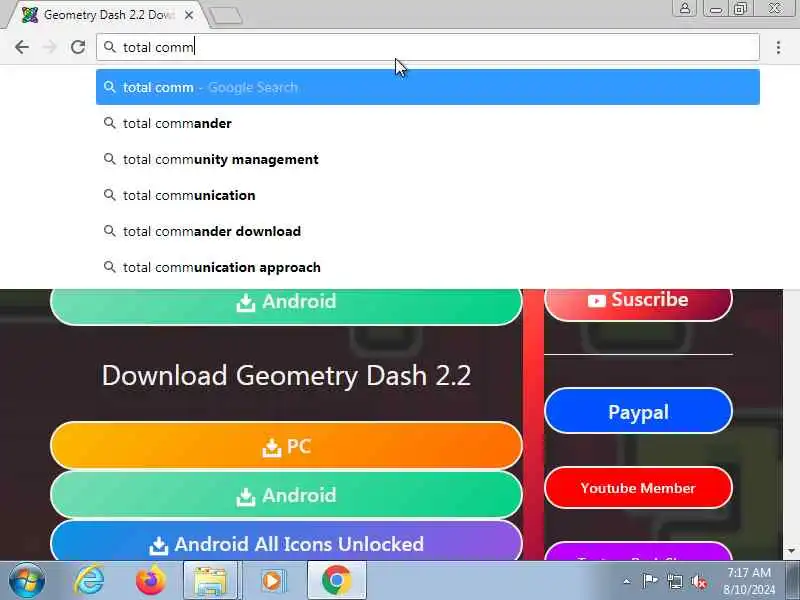Screen dimensions: 800x600
Task: Close the Geometry Dash 2.2 tab
Action: point(189,15)
